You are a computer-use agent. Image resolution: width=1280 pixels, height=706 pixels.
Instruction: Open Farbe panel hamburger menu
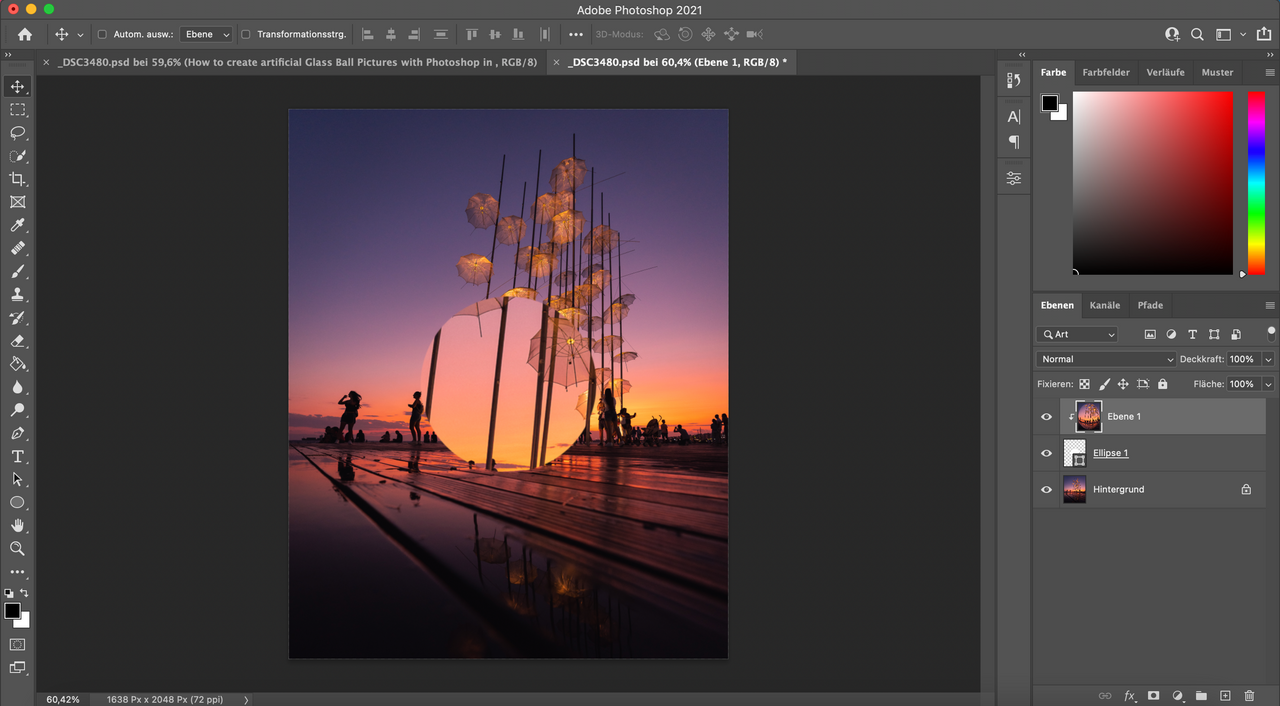[1270, 72]
